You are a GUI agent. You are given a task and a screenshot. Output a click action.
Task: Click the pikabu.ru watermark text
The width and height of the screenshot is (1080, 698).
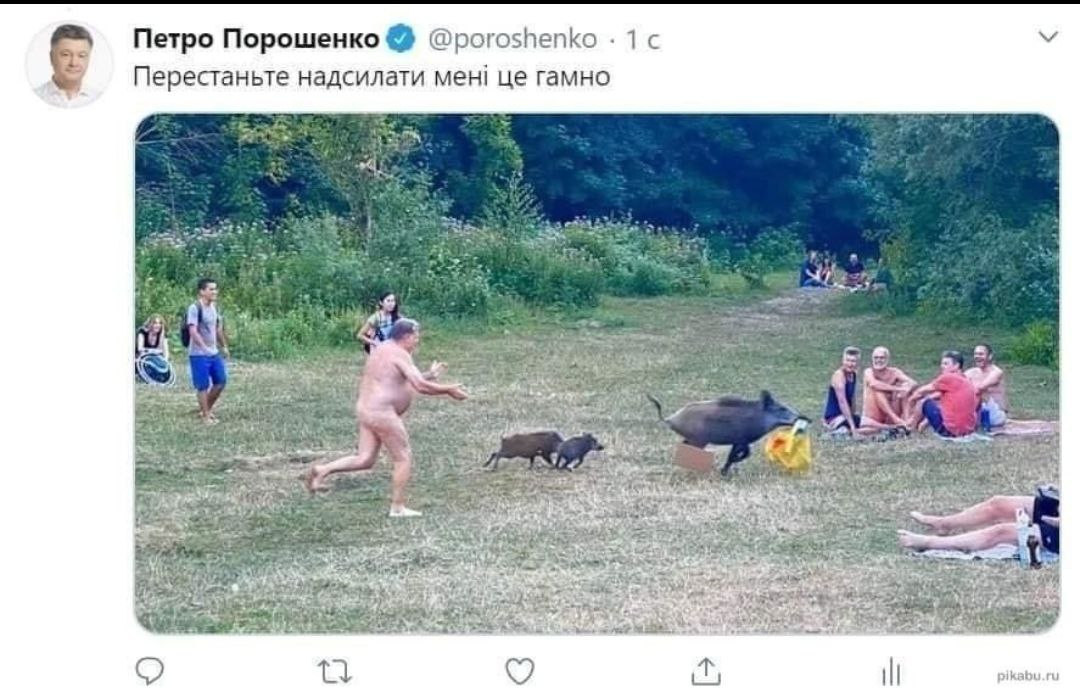(1028, 676)
